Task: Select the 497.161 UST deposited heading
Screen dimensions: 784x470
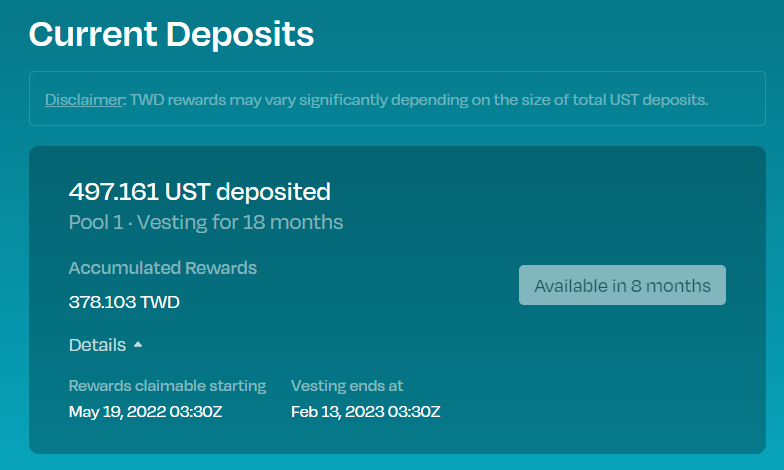Action: tap(200, 192)
